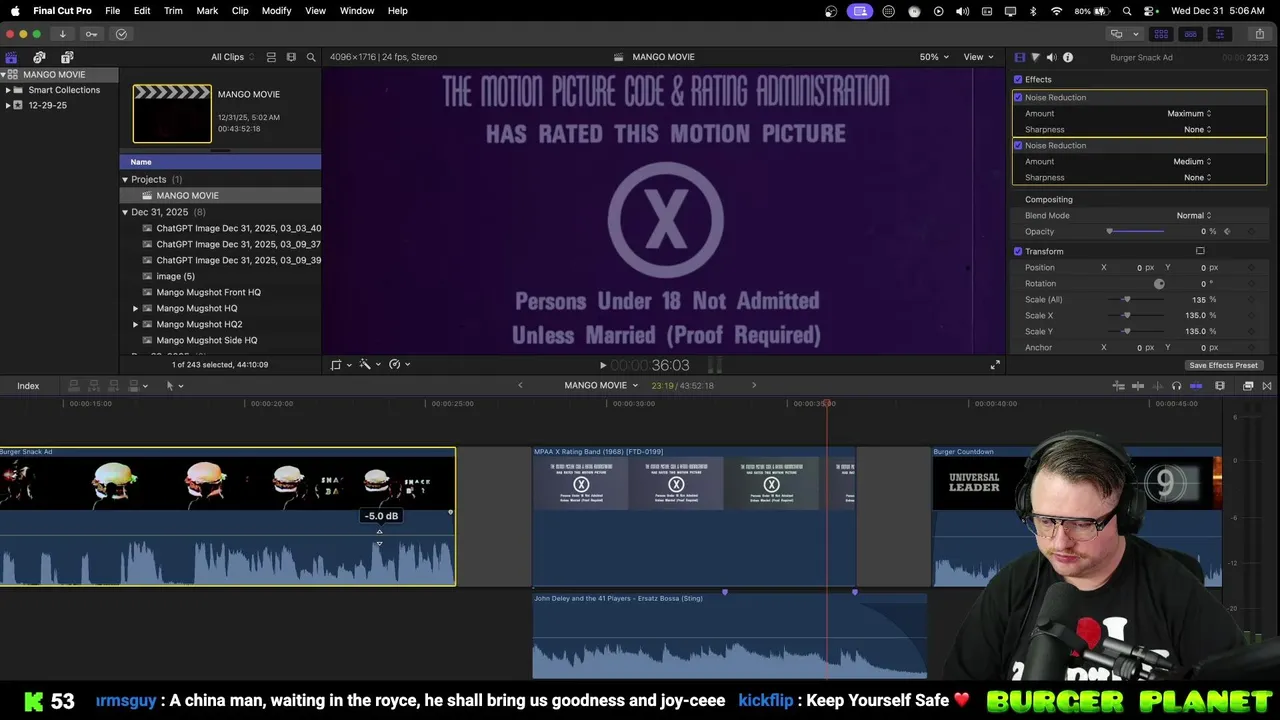Open the Photos and Audio sidebar
1280x720 pixels.
[x=39, y=57]
